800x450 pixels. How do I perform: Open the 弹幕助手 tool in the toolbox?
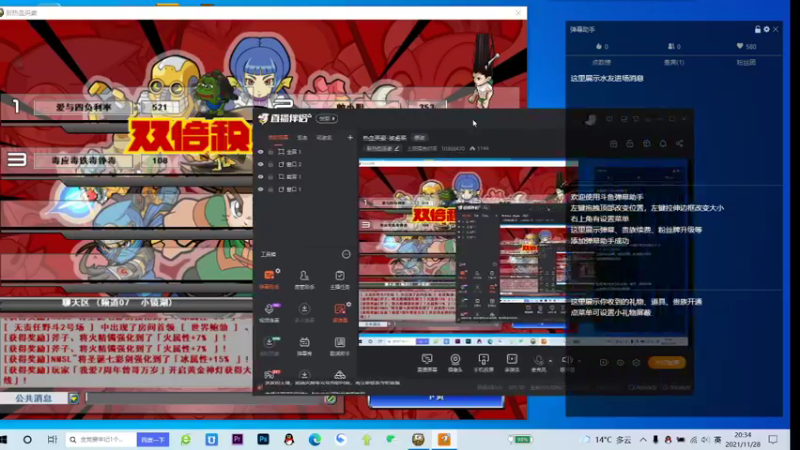(x=269, y=279)
